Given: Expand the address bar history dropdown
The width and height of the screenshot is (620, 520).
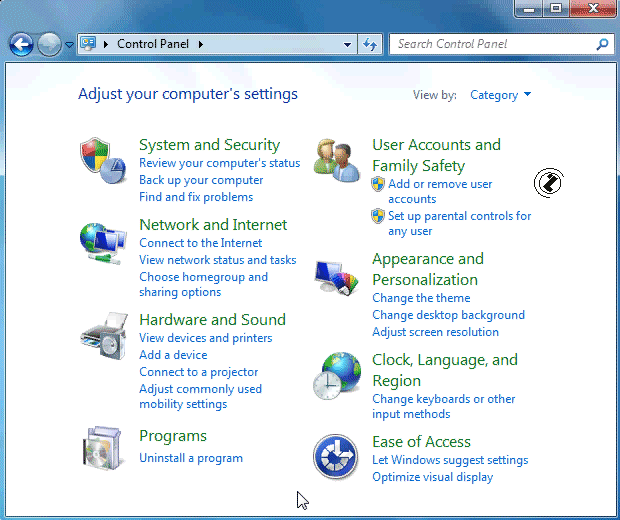Looking at the screenshot, I should coord(347,44).
